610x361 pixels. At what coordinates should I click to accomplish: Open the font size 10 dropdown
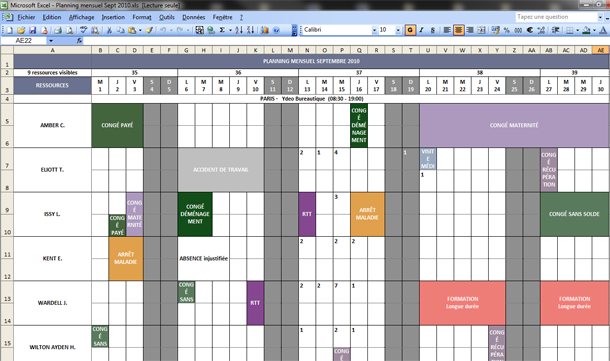[398, 30]
